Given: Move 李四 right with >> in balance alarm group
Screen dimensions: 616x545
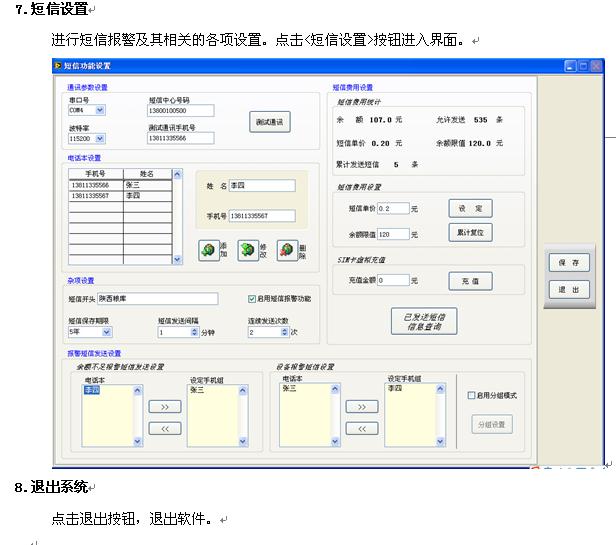Looking at the screenshot, I should (164, 407).
